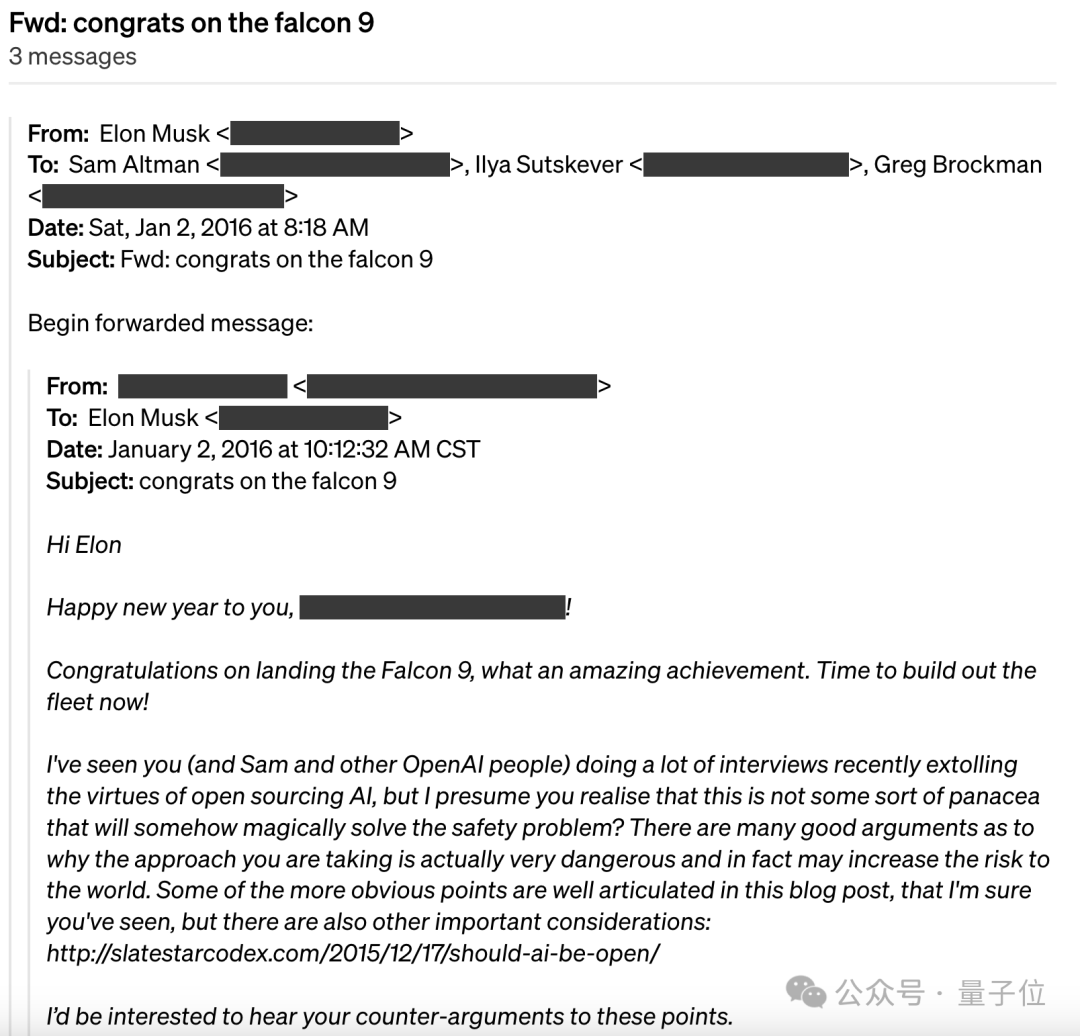
Task: Click the name 'Greg Brockman' in recipients
Action: pos(957,165)
